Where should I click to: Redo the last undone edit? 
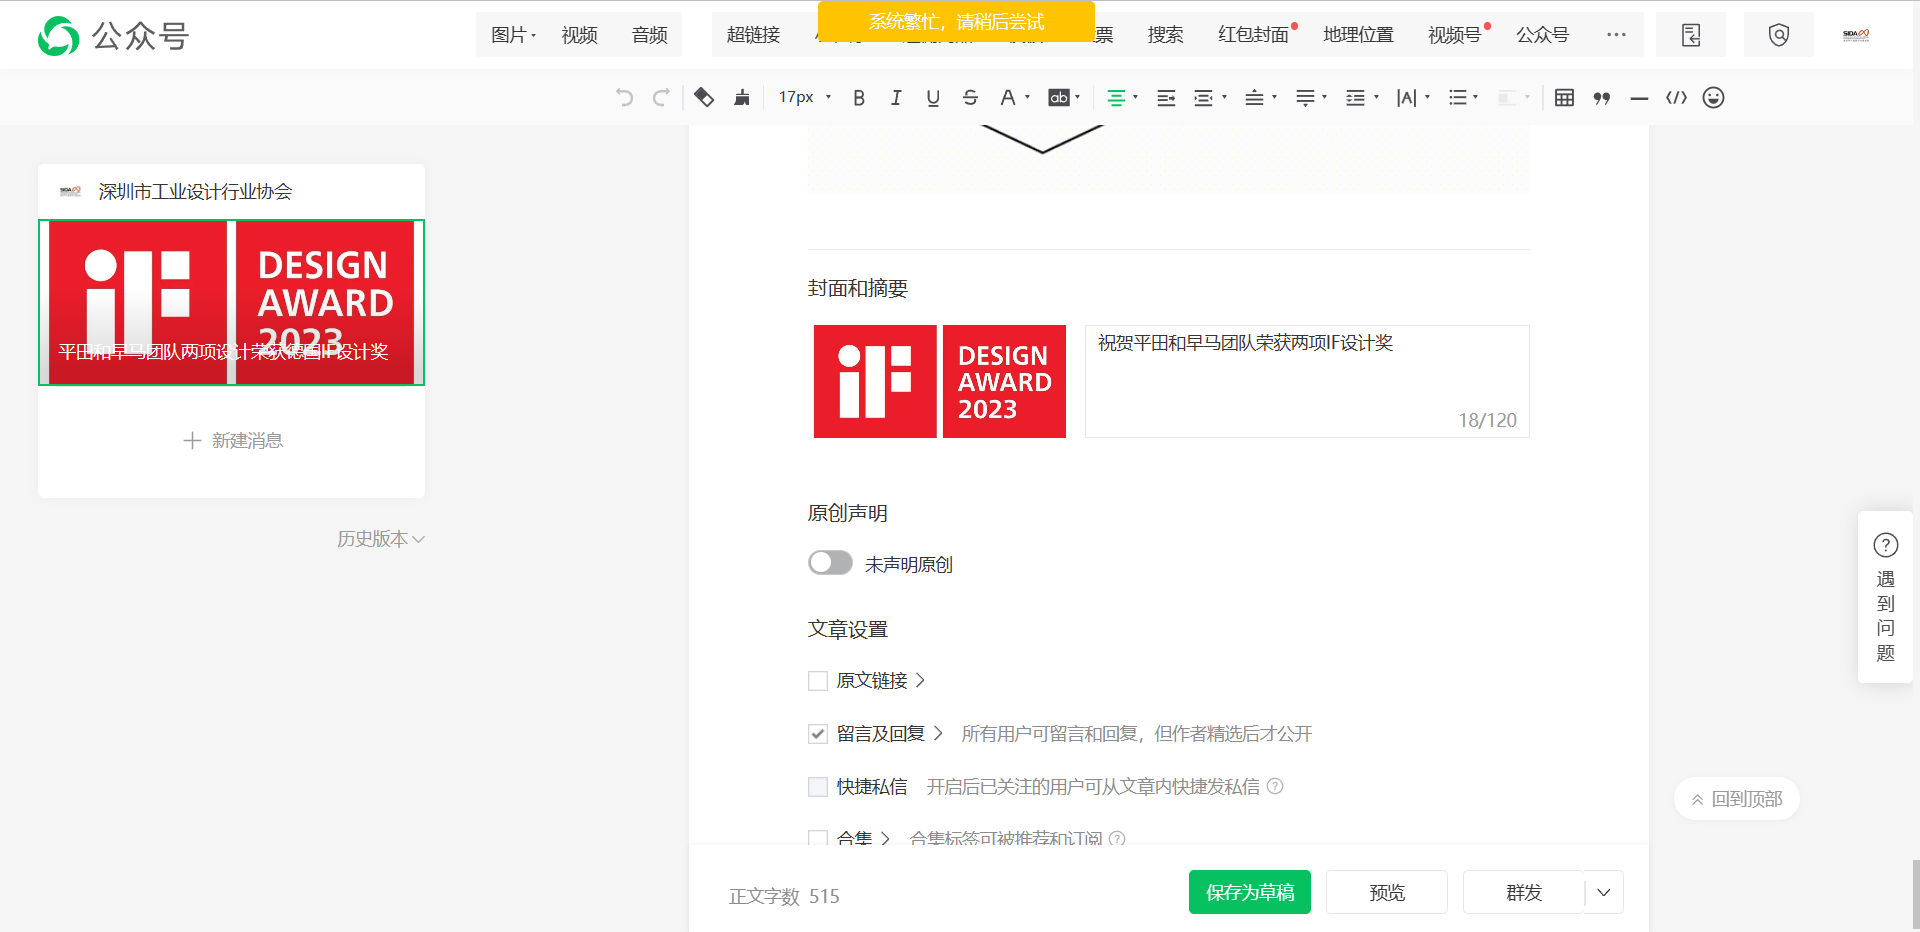(x=661, y=97)
